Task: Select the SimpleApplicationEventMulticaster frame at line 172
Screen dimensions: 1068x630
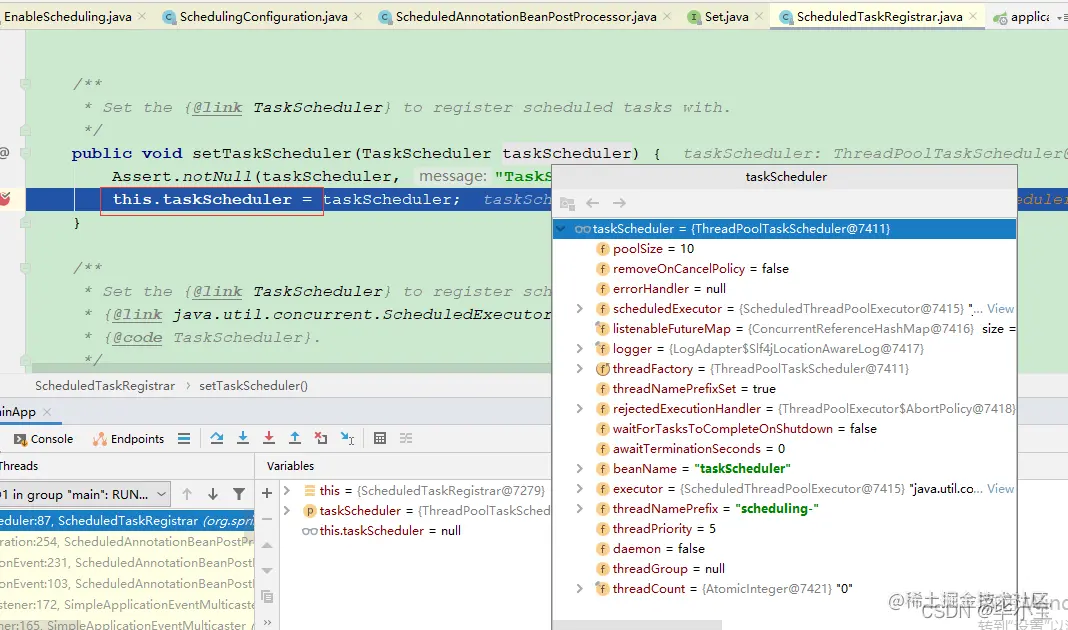Action: [127, 604]
